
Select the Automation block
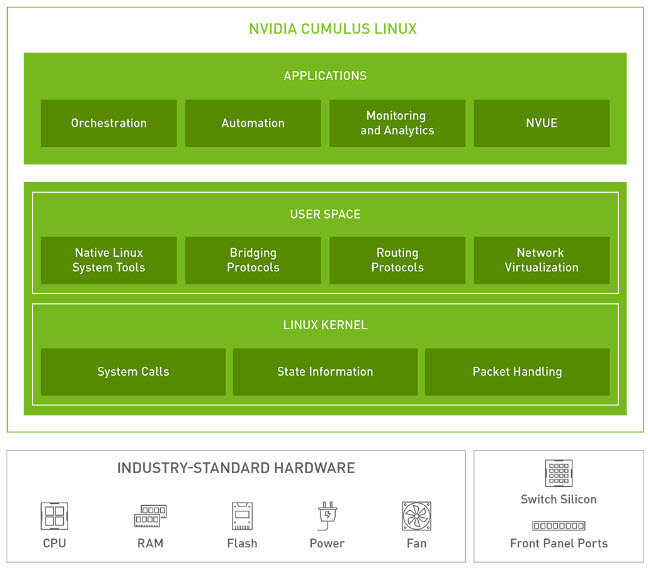(x=253, y=123)
